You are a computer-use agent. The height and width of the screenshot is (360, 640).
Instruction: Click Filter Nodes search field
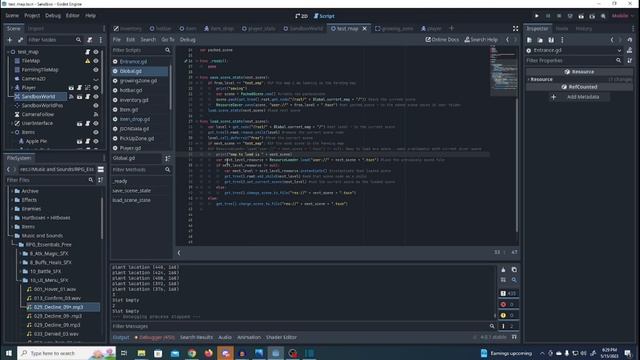pyautogui.click(x=54, y=40)
